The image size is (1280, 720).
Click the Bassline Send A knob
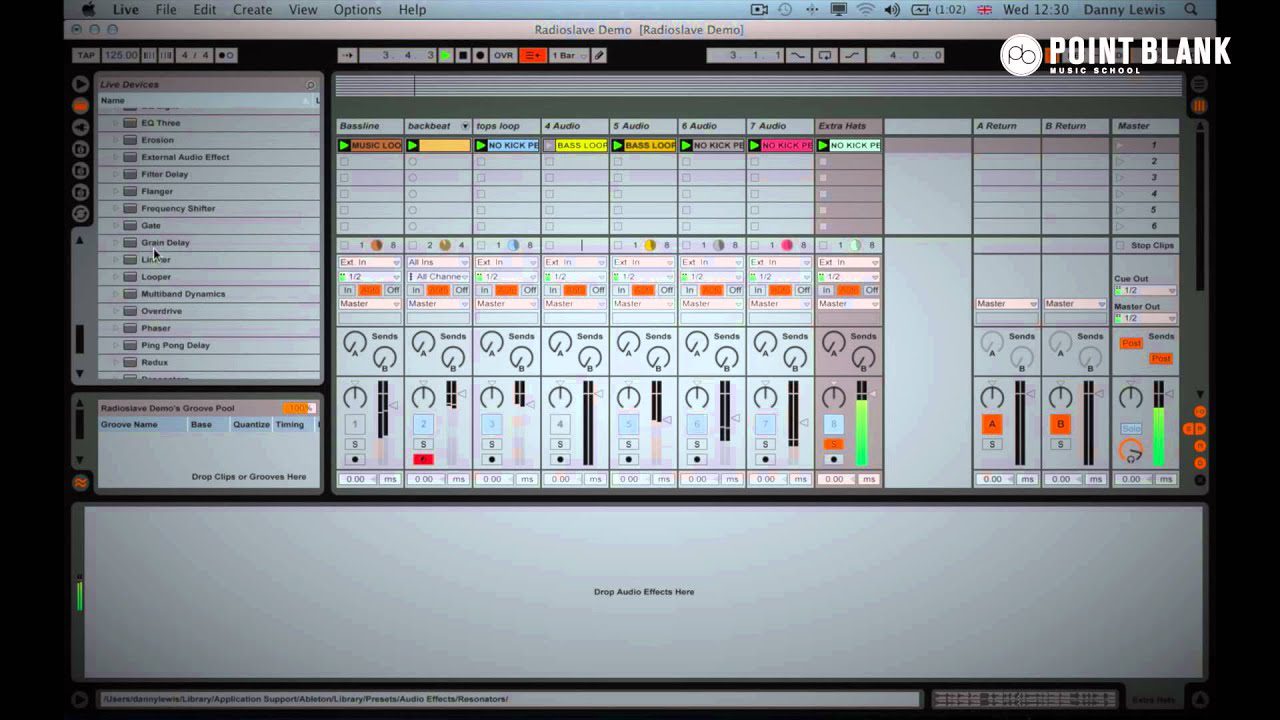[x=353, y=343]
